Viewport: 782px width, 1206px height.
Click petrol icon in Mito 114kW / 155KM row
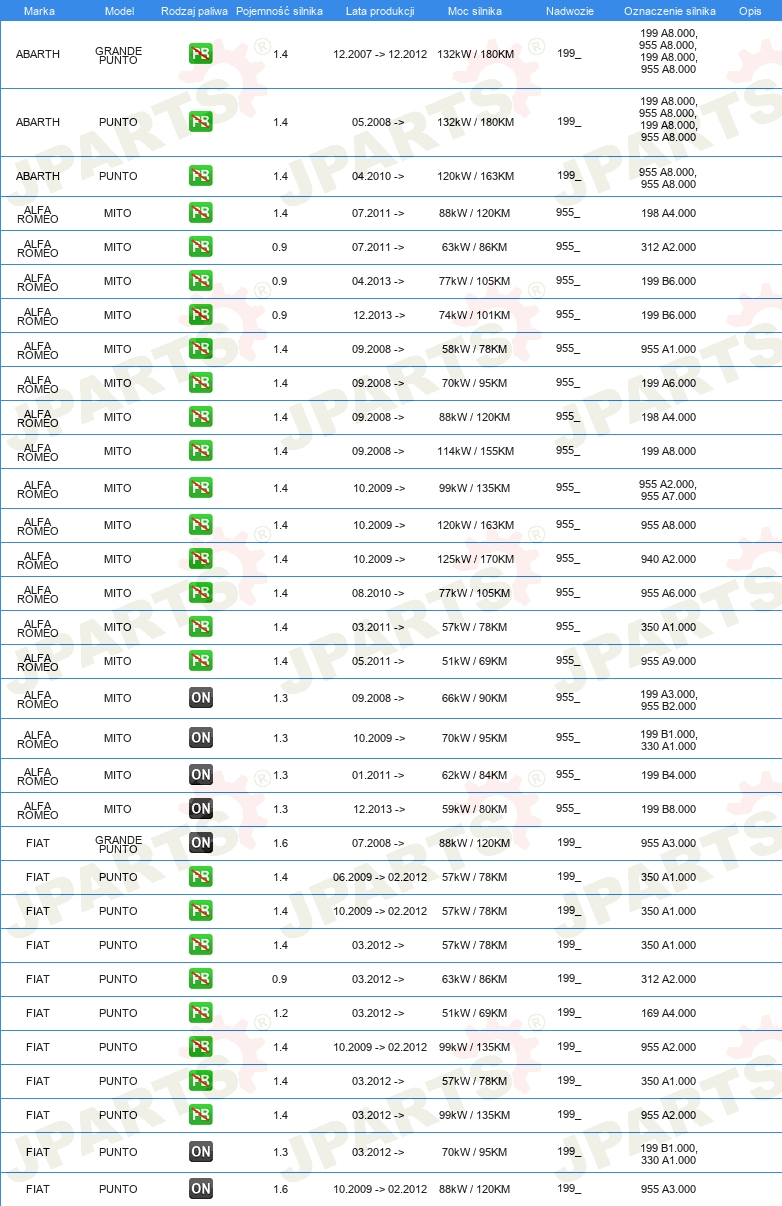pyautogui.click(x=201, y=451)
